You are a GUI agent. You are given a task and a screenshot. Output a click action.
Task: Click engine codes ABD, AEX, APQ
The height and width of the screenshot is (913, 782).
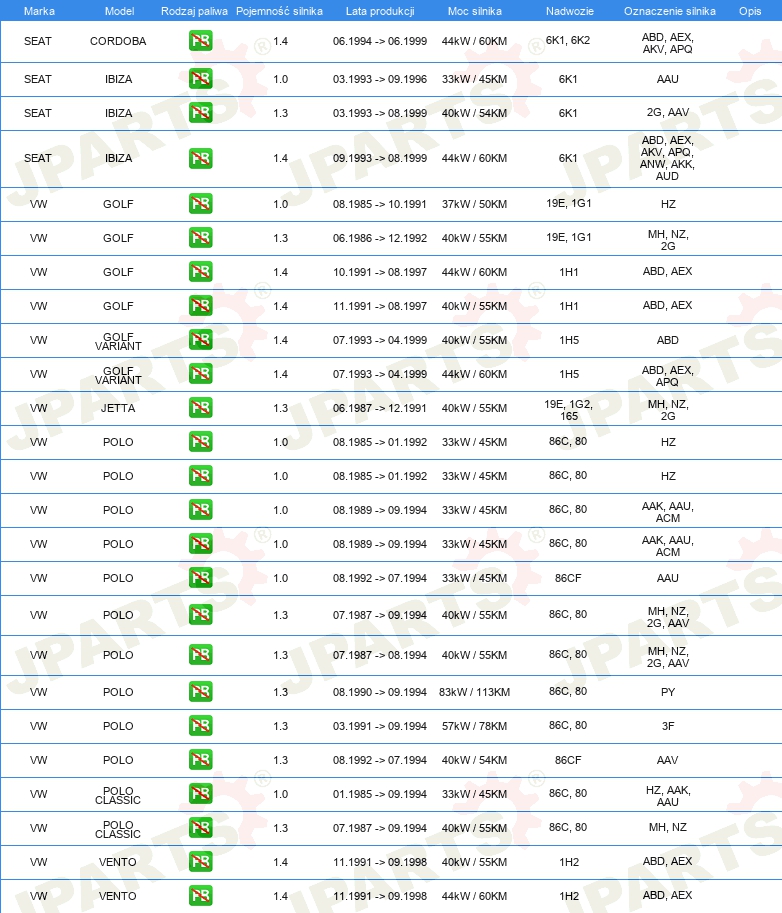point(667,376)
